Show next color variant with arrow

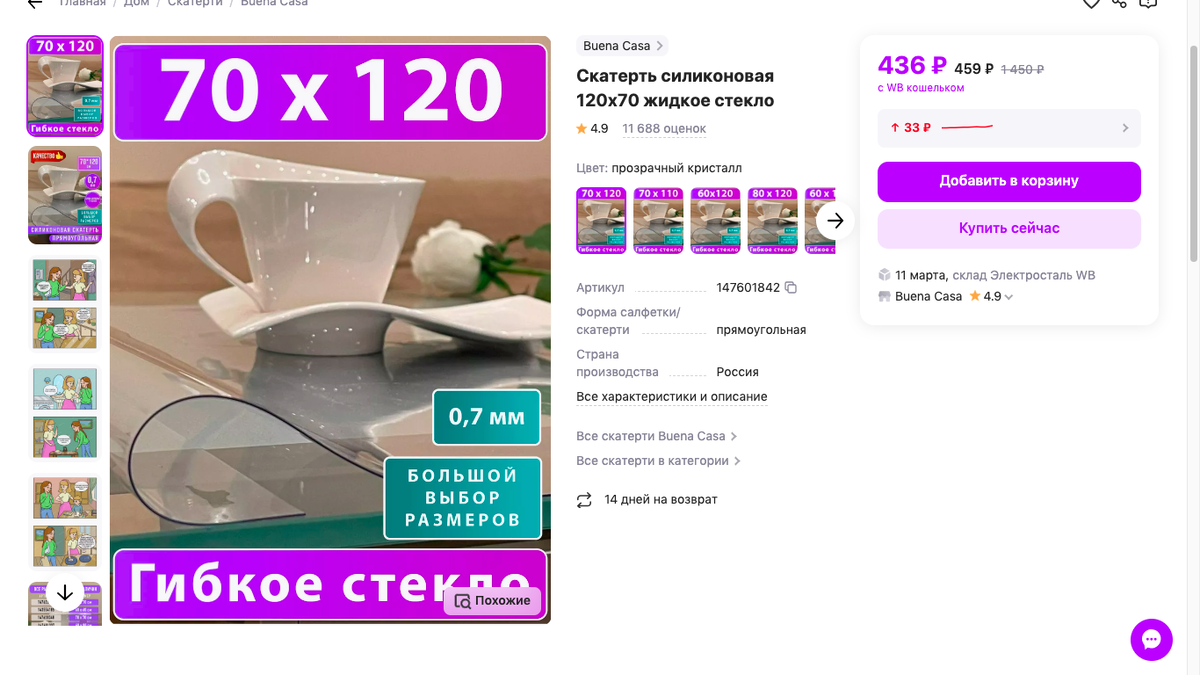point(836,221)
